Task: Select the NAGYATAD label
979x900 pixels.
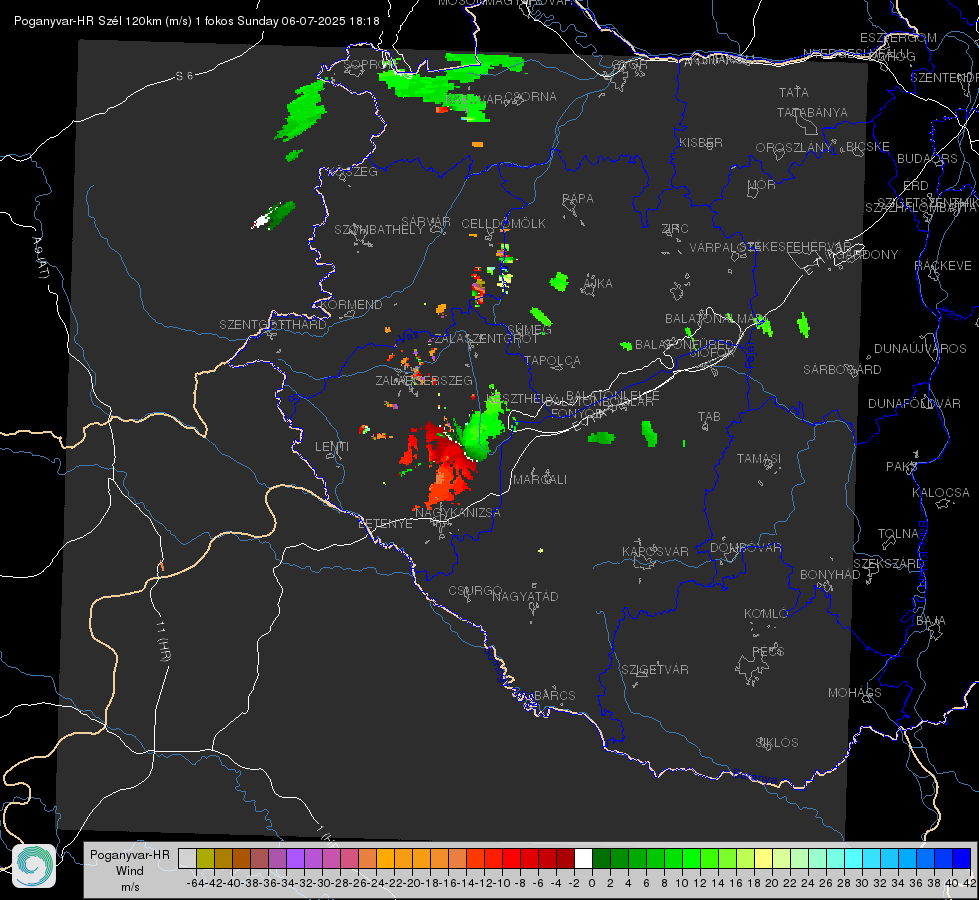Action: [525, 596]
